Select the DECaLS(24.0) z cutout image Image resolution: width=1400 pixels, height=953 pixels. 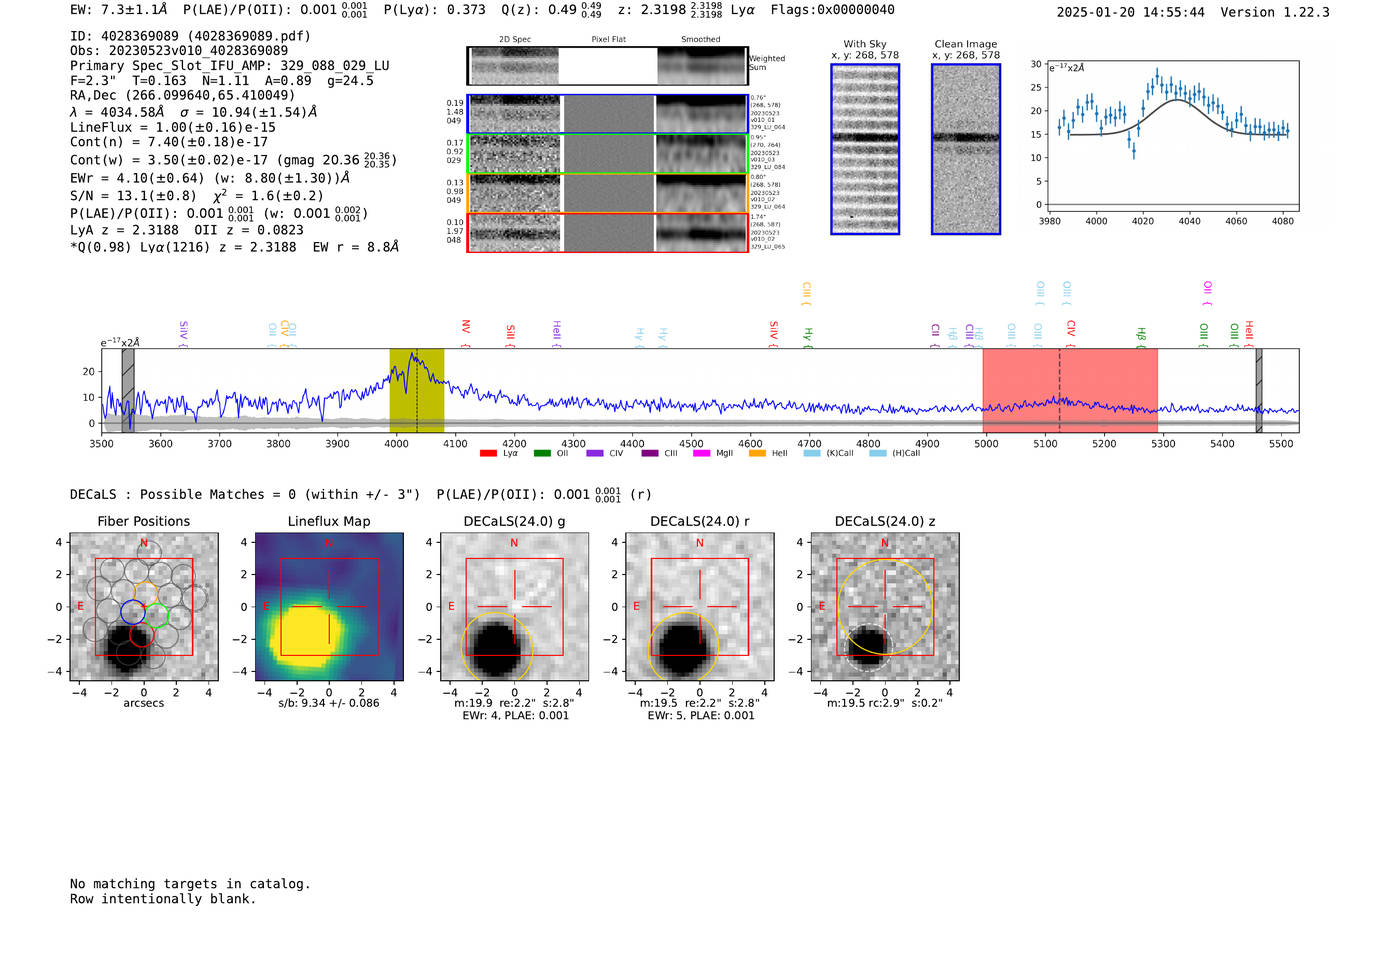885,607
